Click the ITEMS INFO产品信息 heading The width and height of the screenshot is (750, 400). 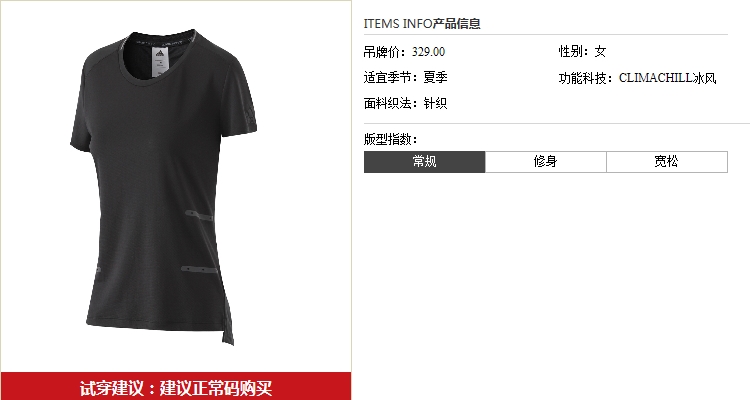click(422, 23)
